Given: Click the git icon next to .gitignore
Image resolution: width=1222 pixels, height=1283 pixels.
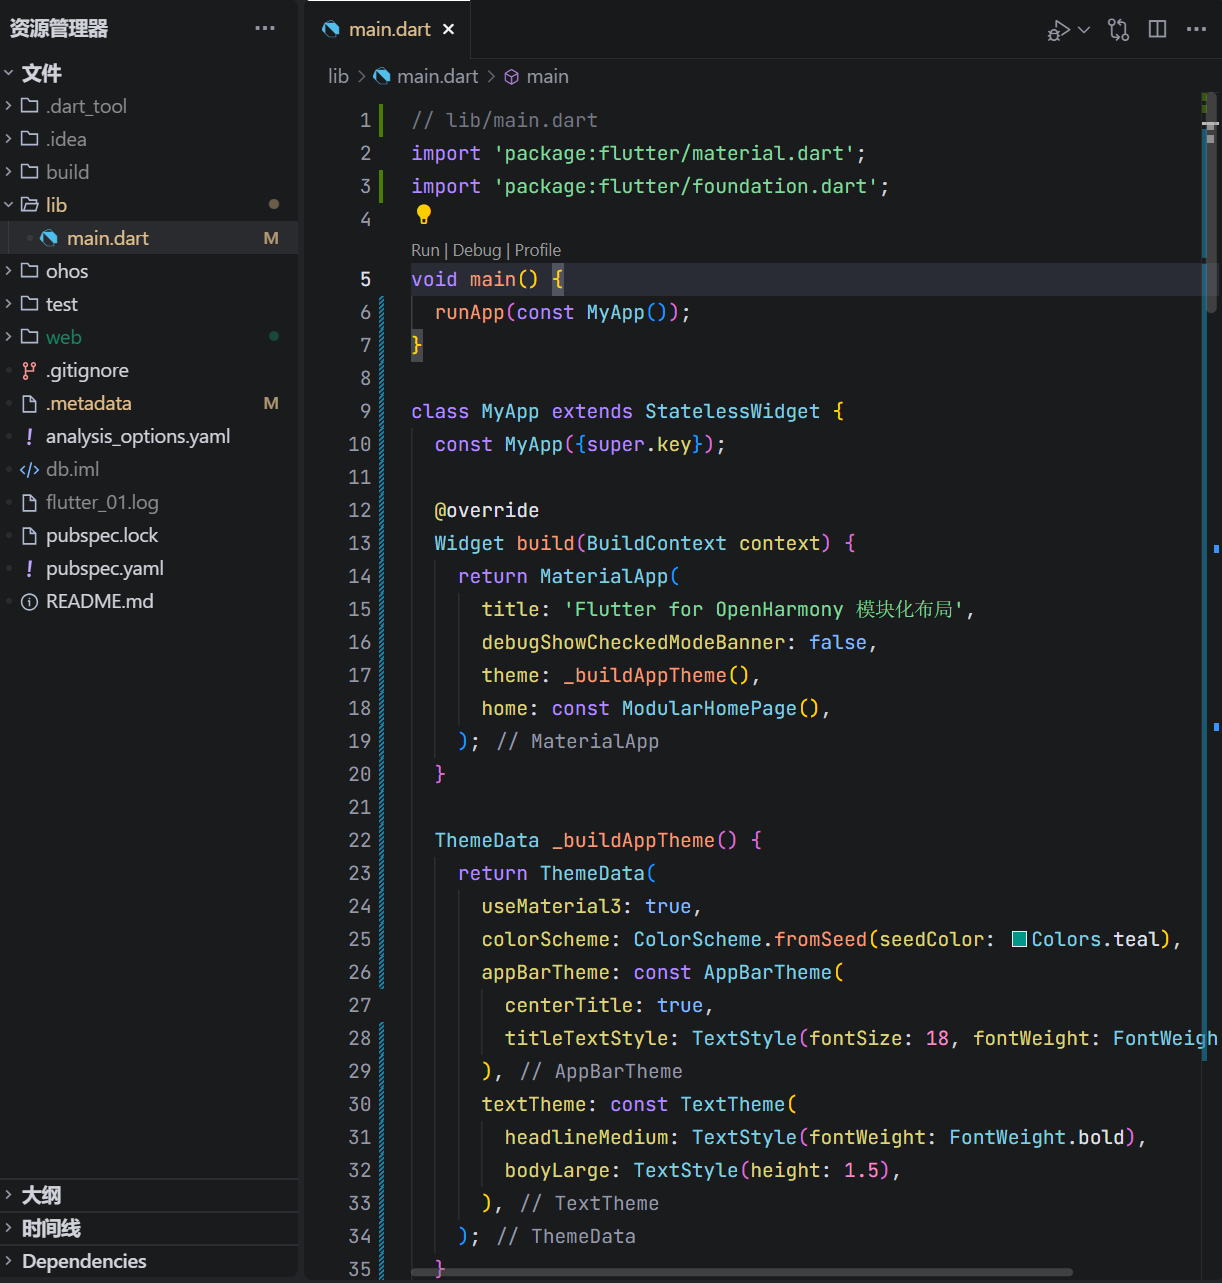Looking at the screenshot, I should (29, 370).
